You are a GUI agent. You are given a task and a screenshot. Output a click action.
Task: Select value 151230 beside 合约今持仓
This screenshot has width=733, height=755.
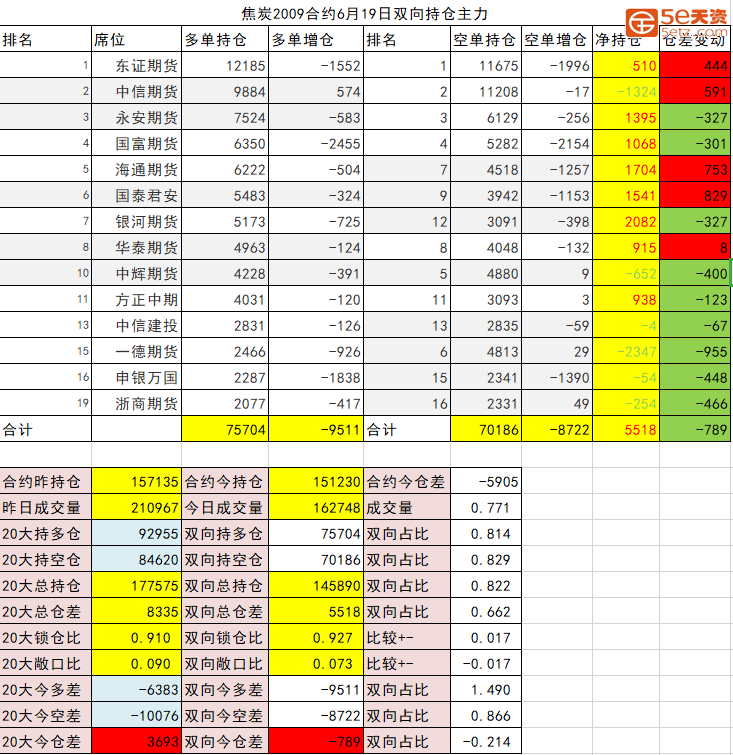[316, 481]
